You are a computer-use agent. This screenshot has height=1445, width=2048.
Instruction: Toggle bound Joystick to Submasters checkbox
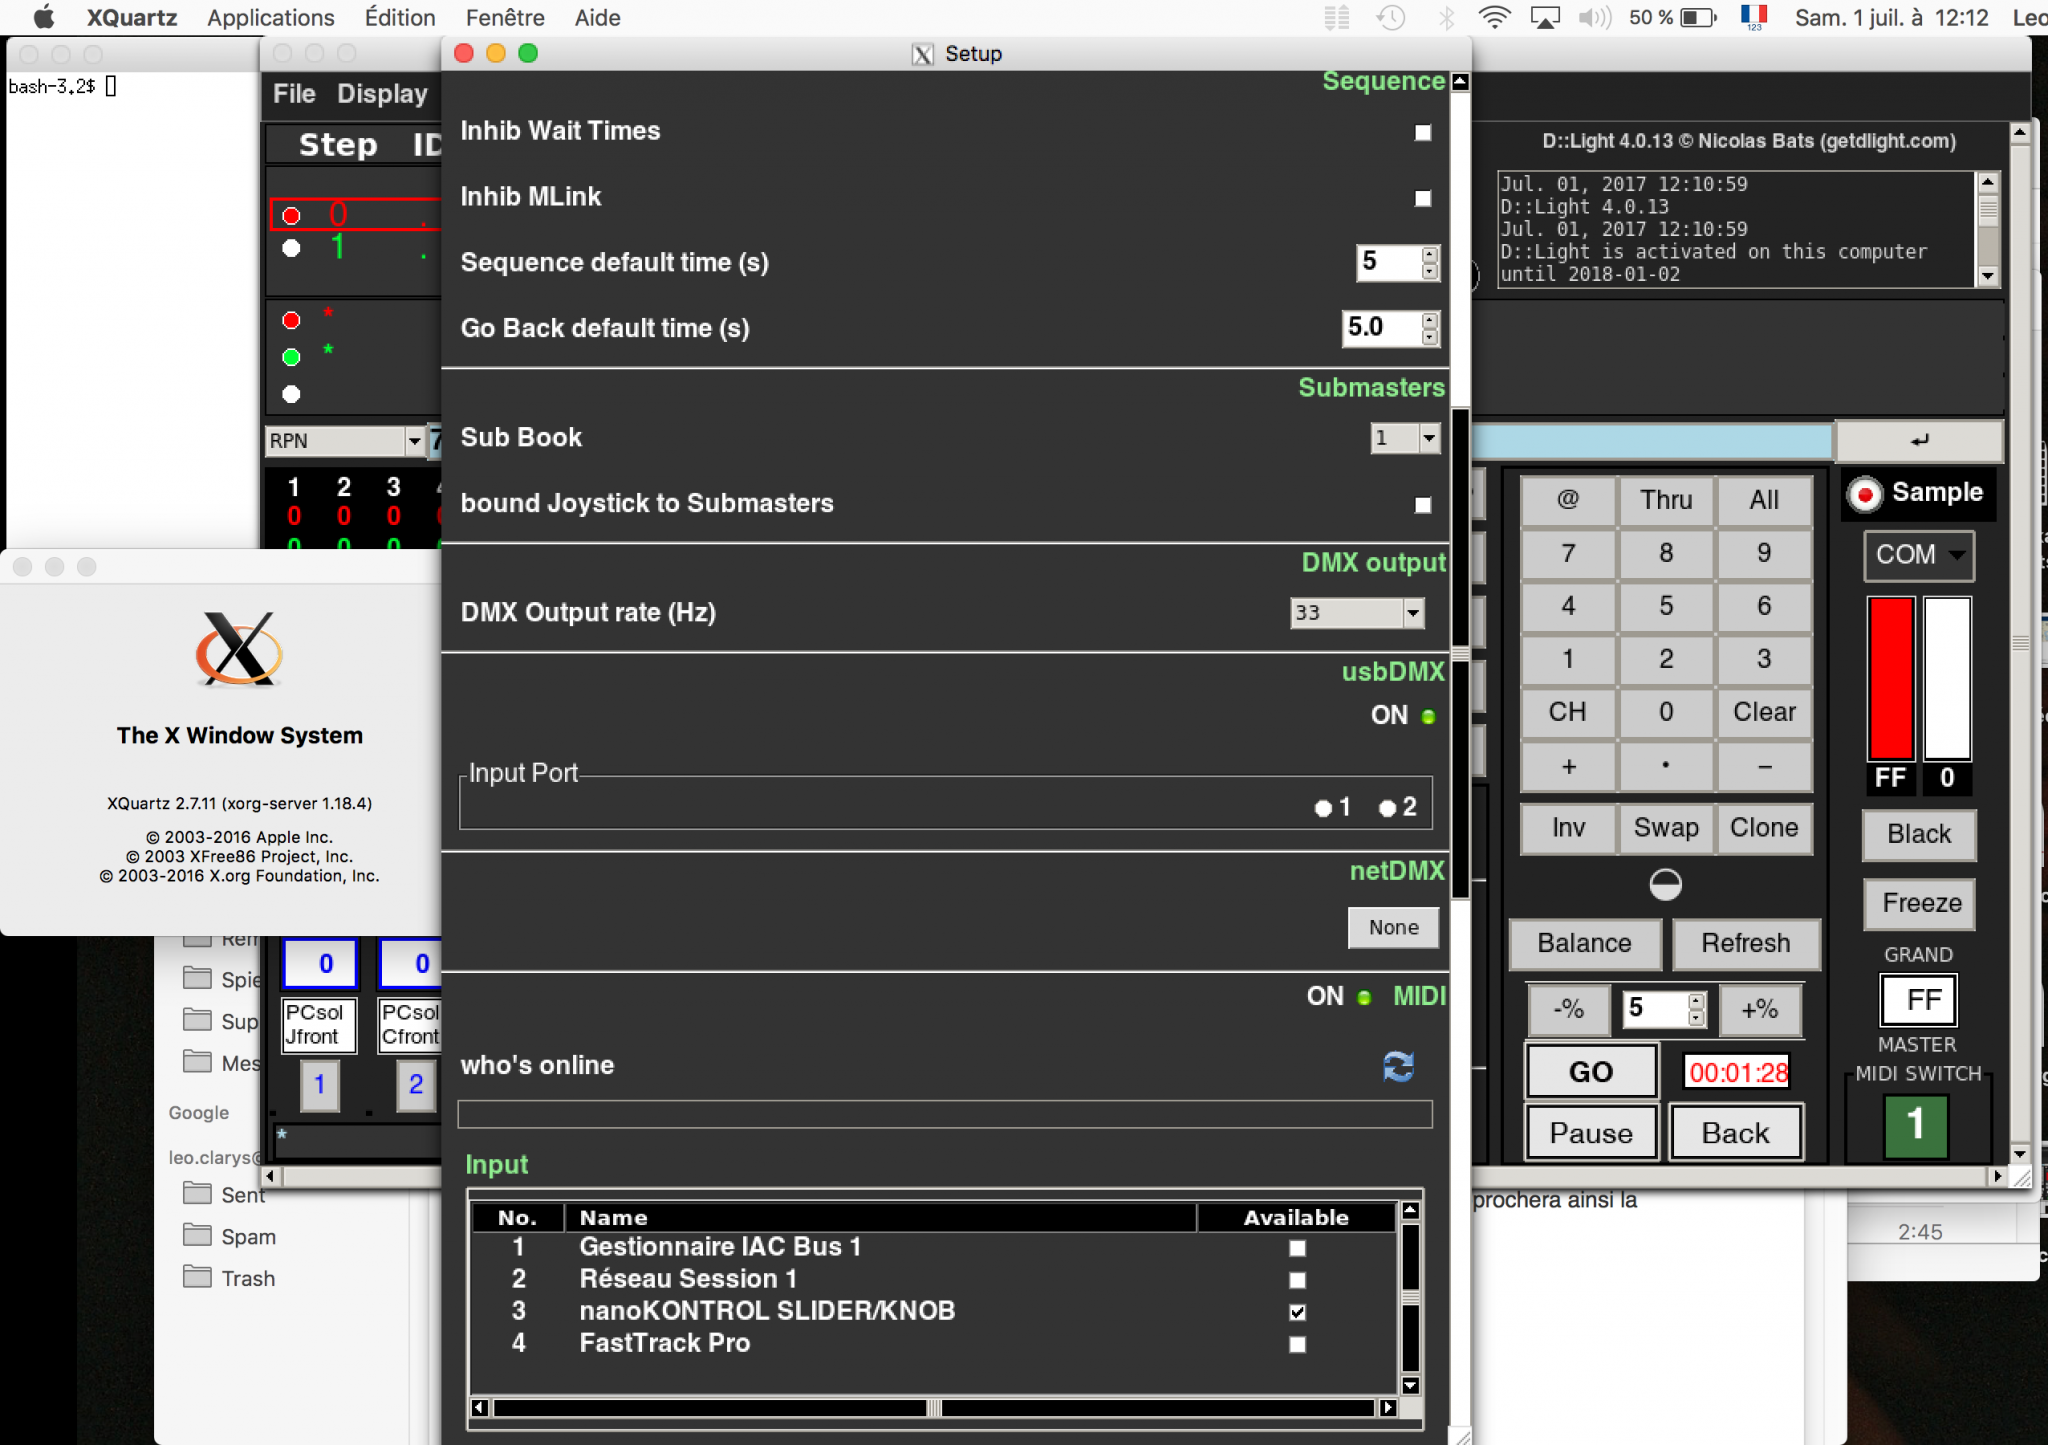coord(1423,505)
